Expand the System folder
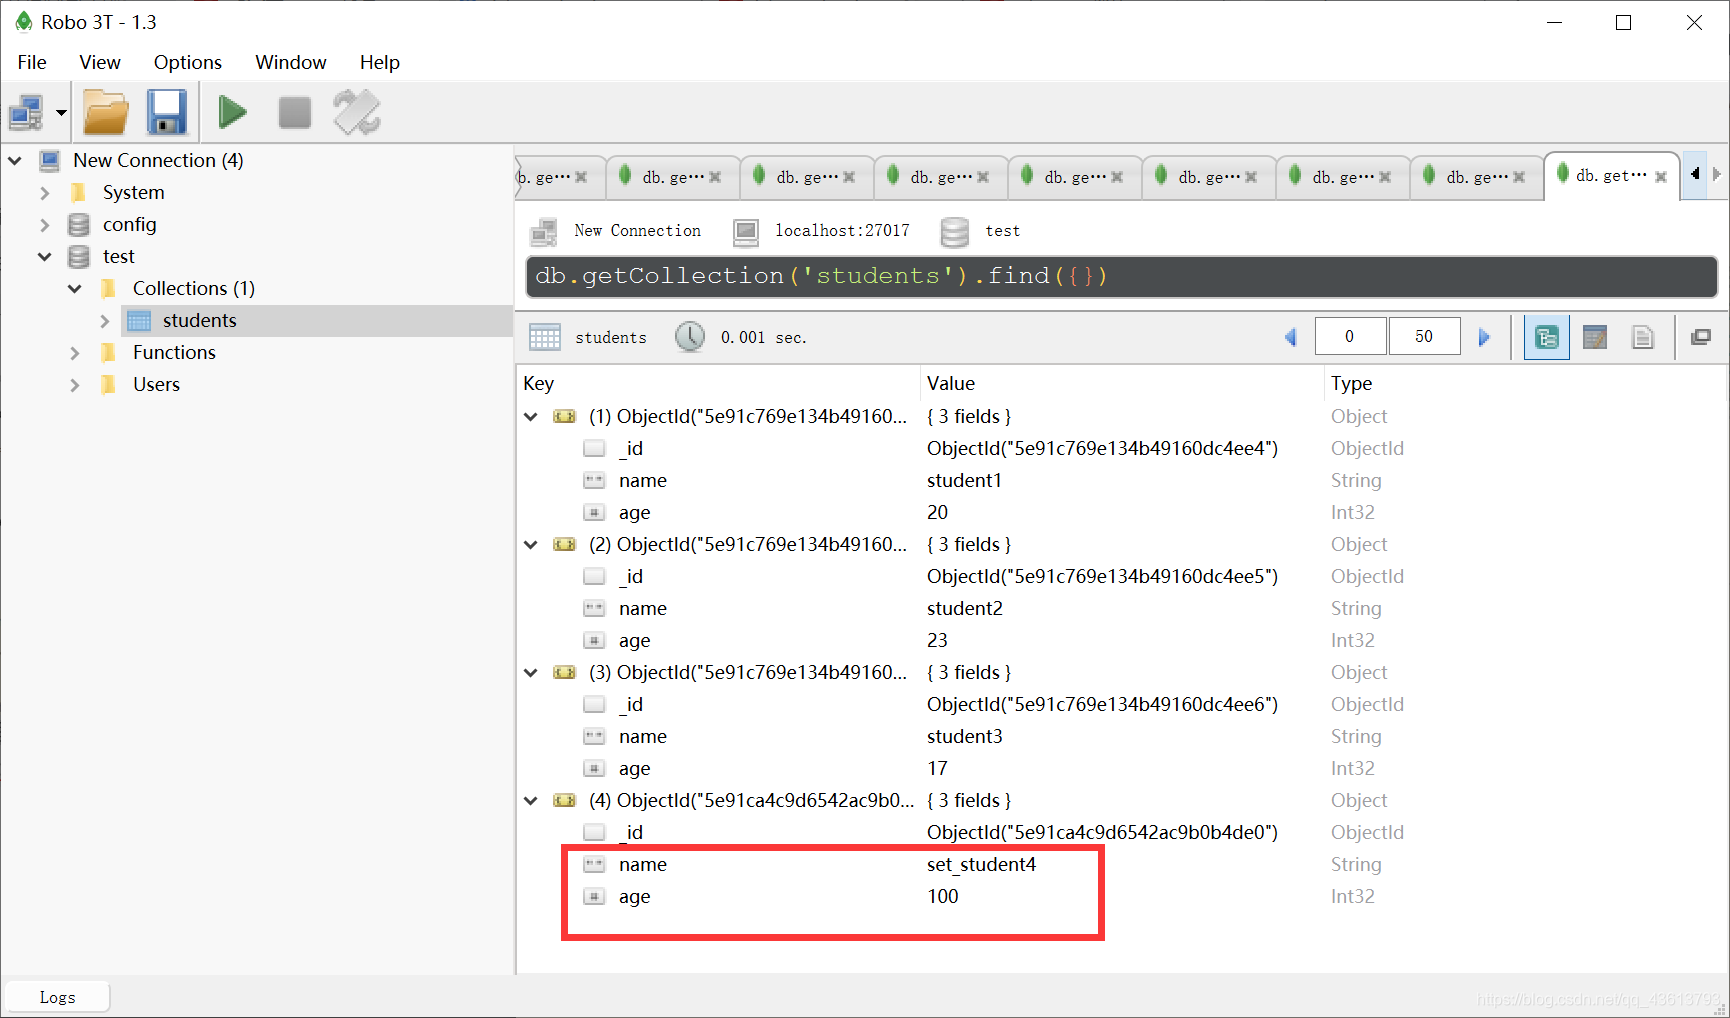 tap(45, 192)
